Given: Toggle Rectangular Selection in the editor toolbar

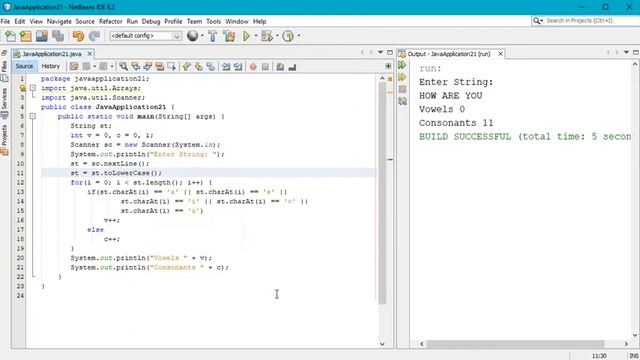Looking at the screenshot, I should [x=172, y=67].
